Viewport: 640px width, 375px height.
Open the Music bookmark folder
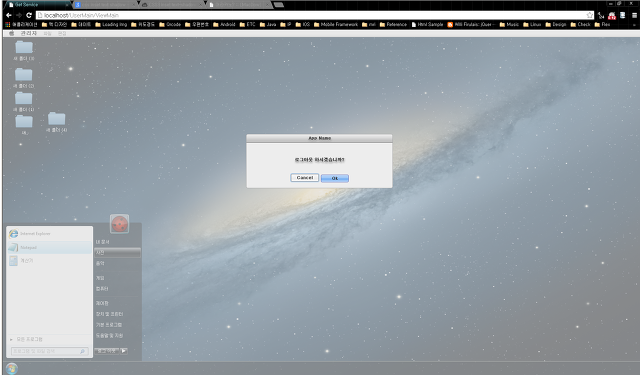coord(509,24)
